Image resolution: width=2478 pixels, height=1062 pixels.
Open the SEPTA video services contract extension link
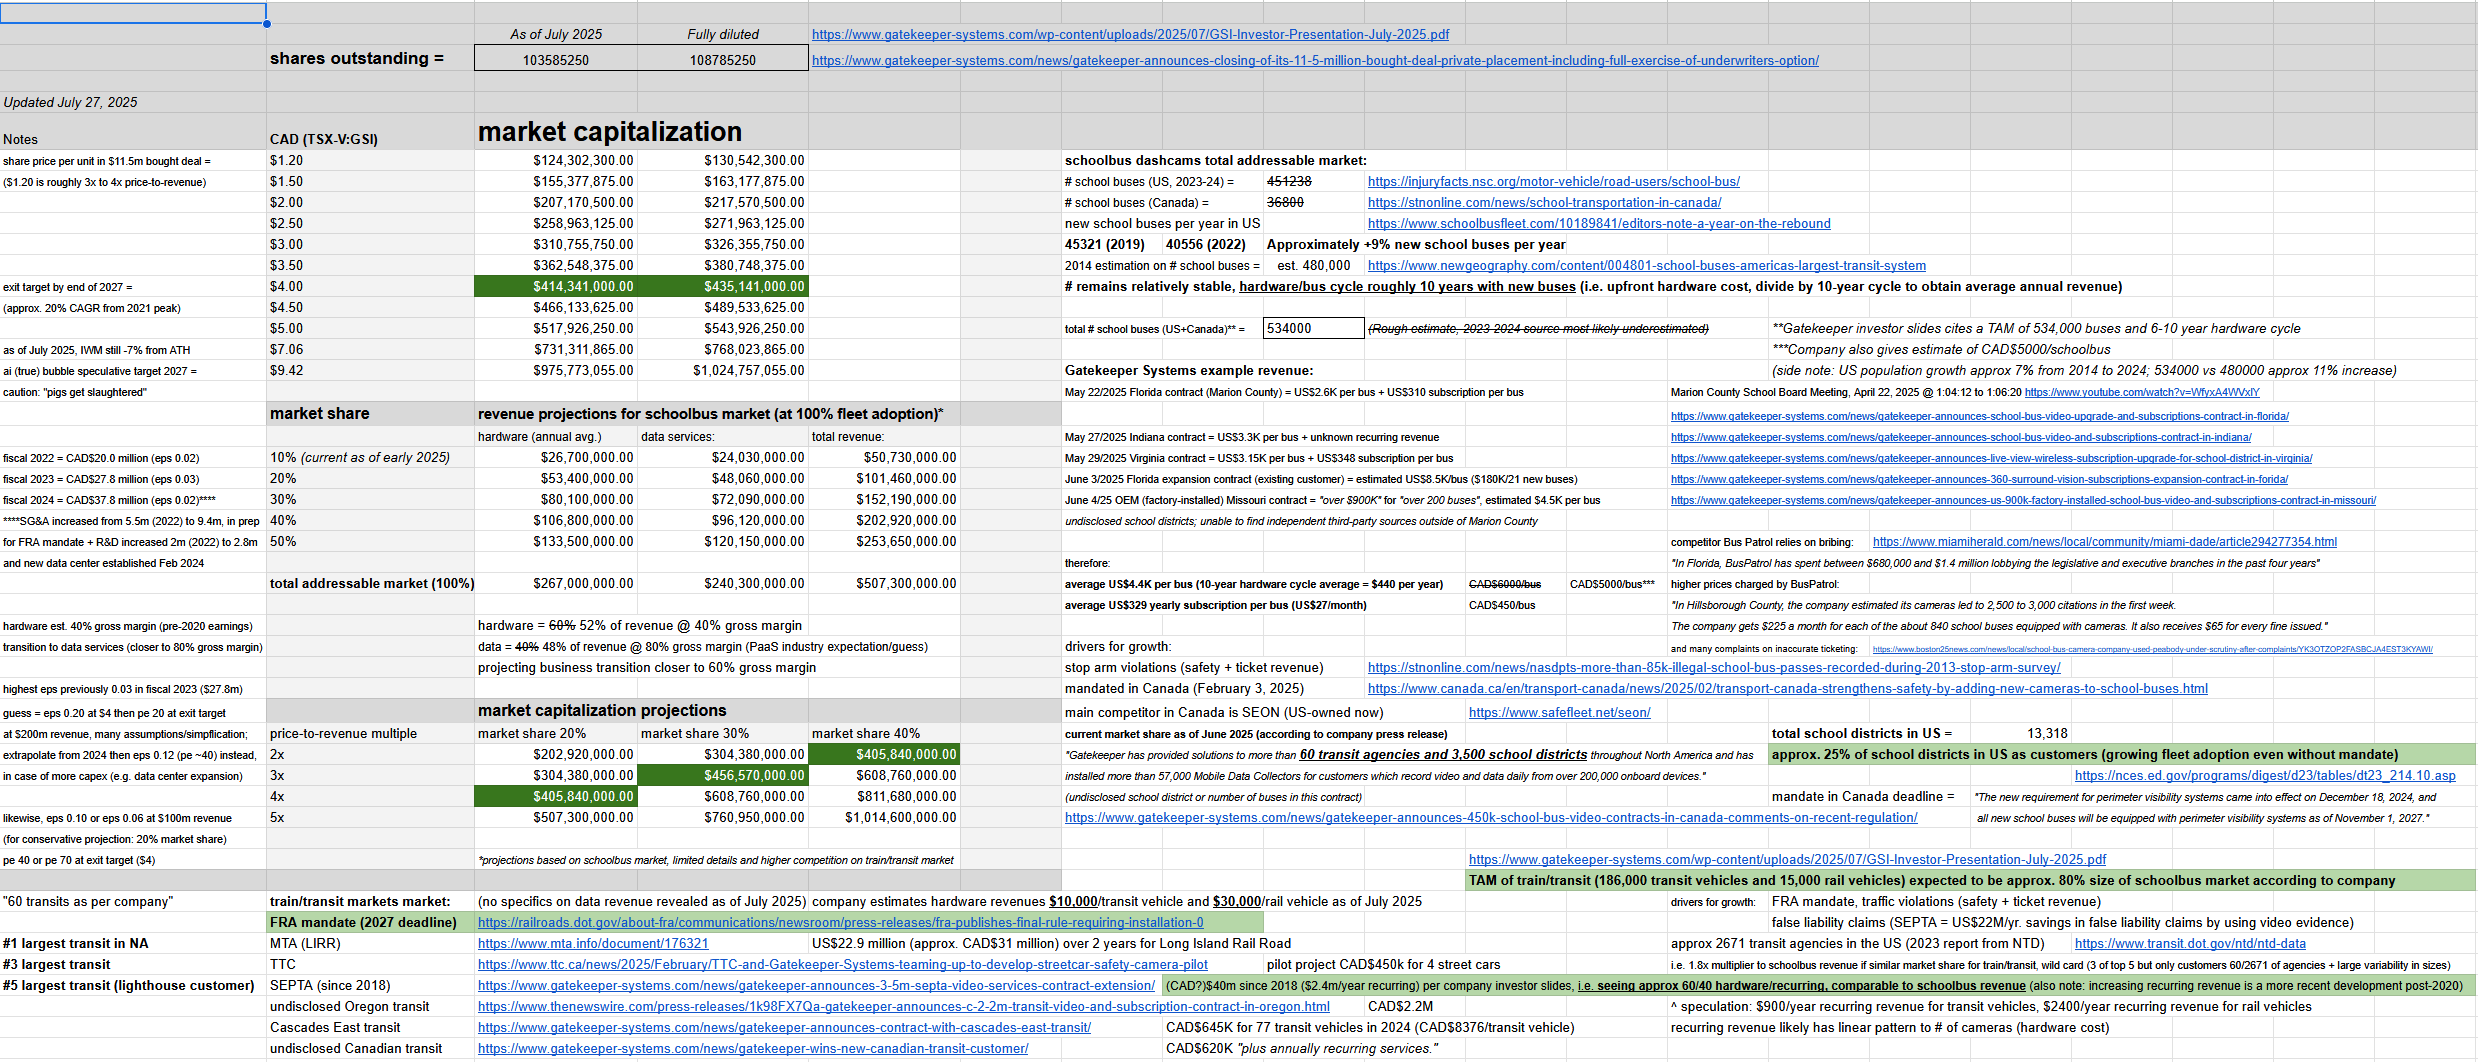tap(816, 986)
